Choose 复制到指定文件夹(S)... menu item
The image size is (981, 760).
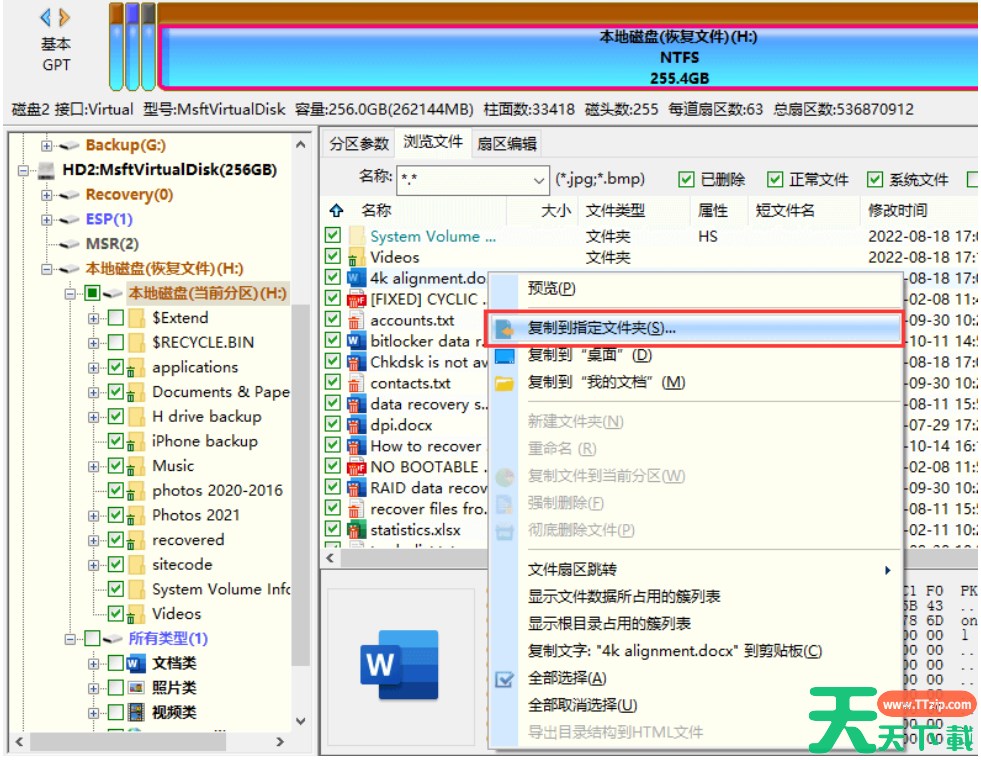(x=696, y=328)
